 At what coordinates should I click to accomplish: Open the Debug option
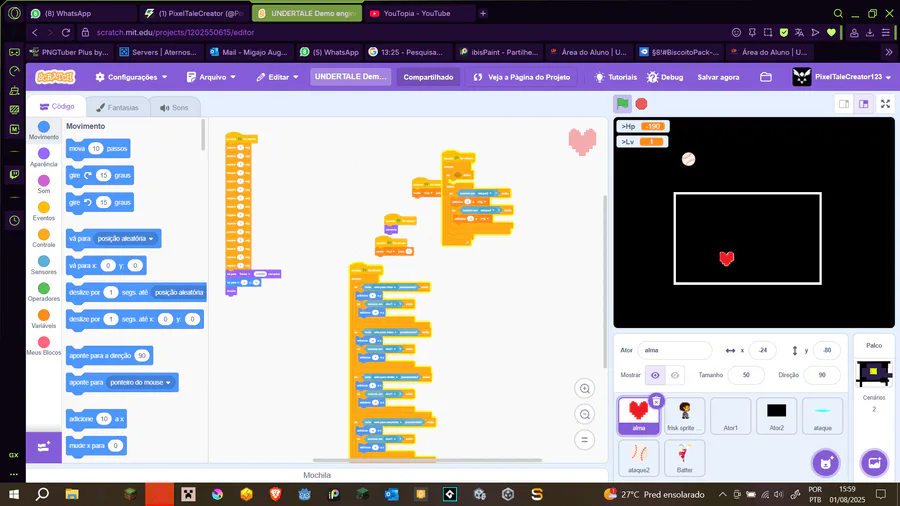click(x=665, y=77)
